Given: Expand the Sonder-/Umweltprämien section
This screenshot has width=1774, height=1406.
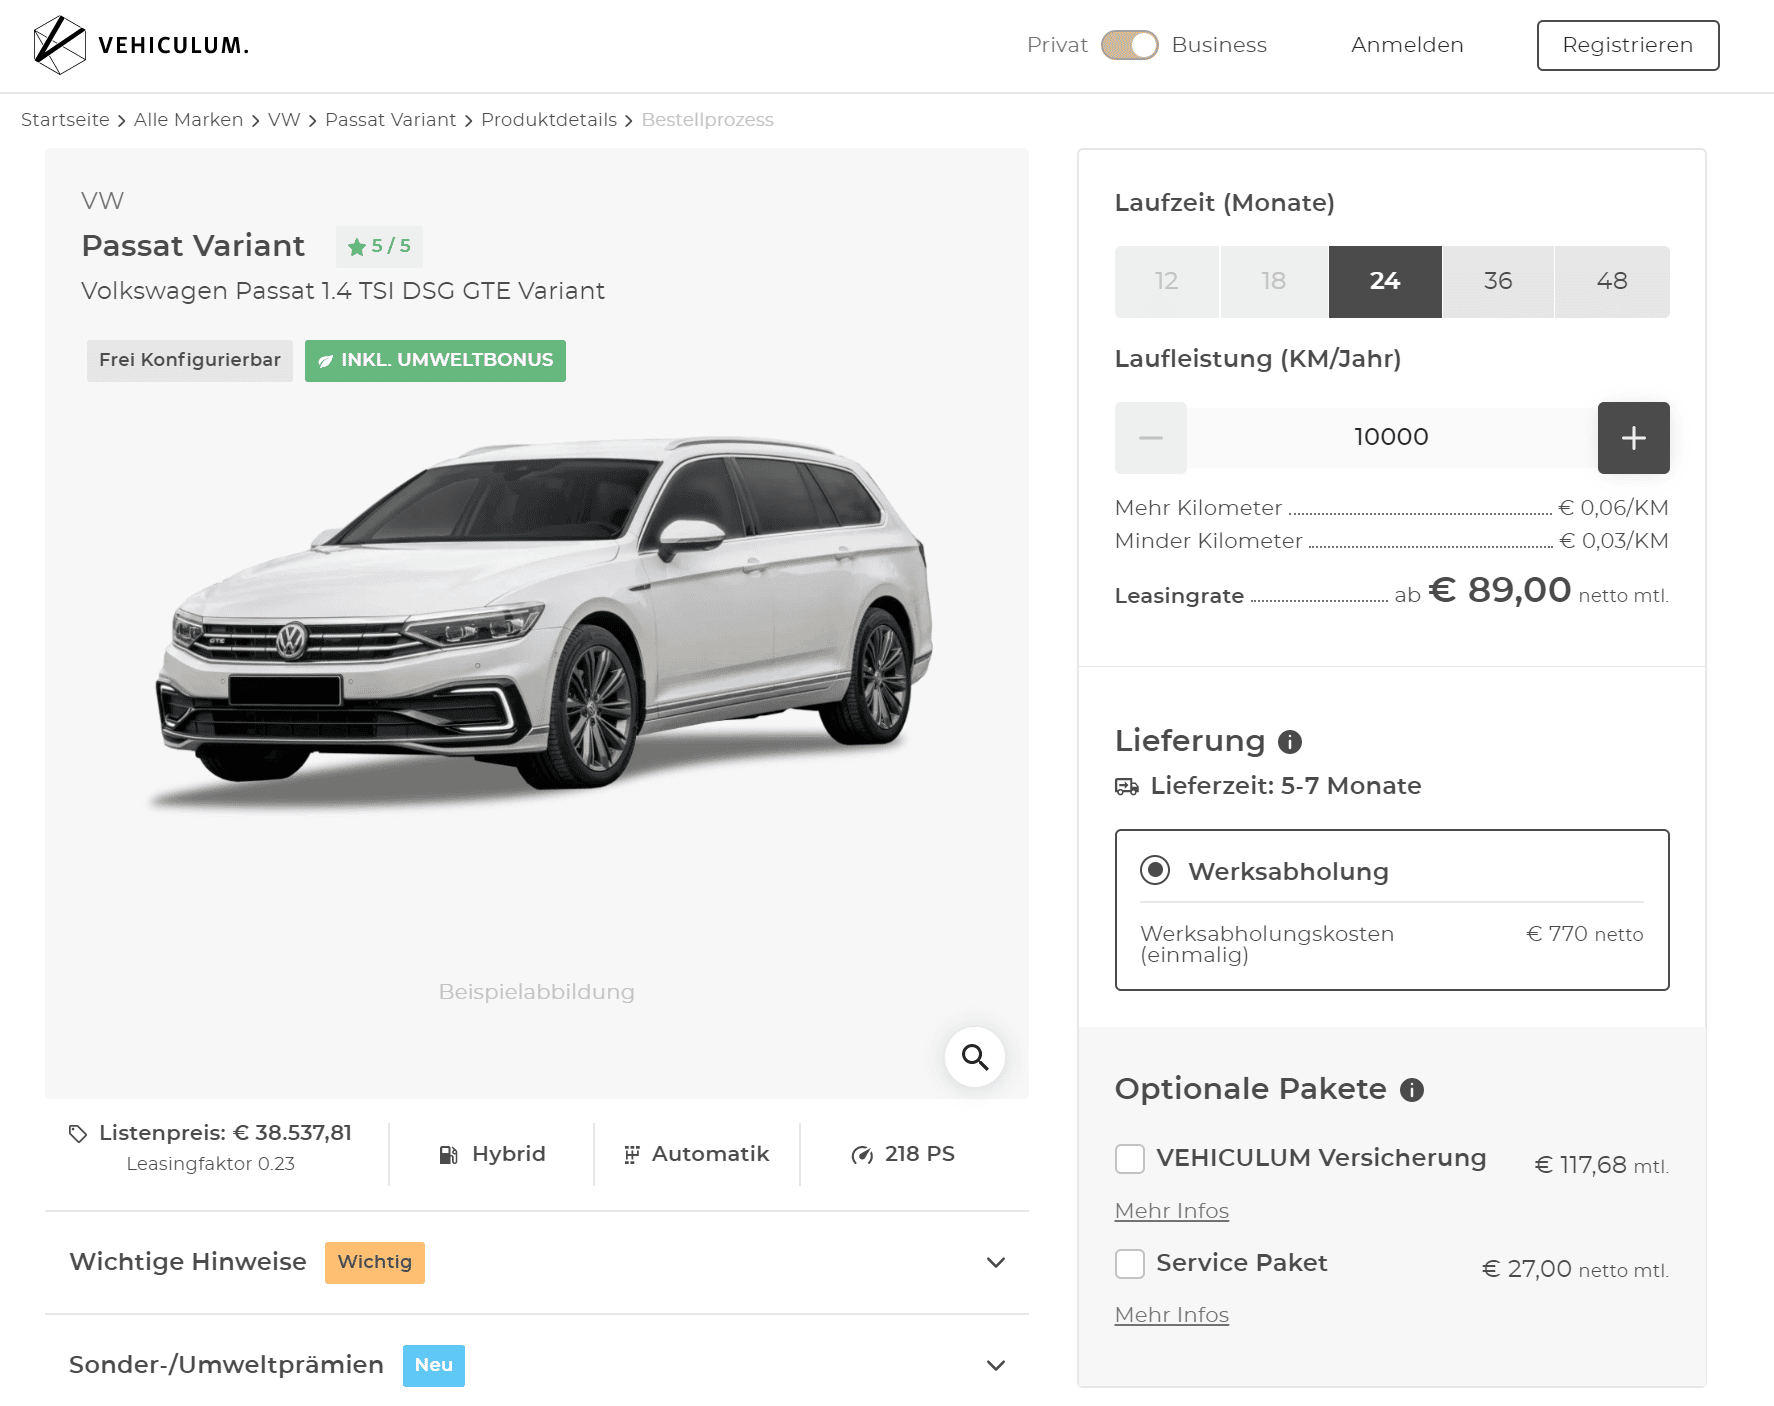Looking at the screenshot, I should click(537, 1365).
